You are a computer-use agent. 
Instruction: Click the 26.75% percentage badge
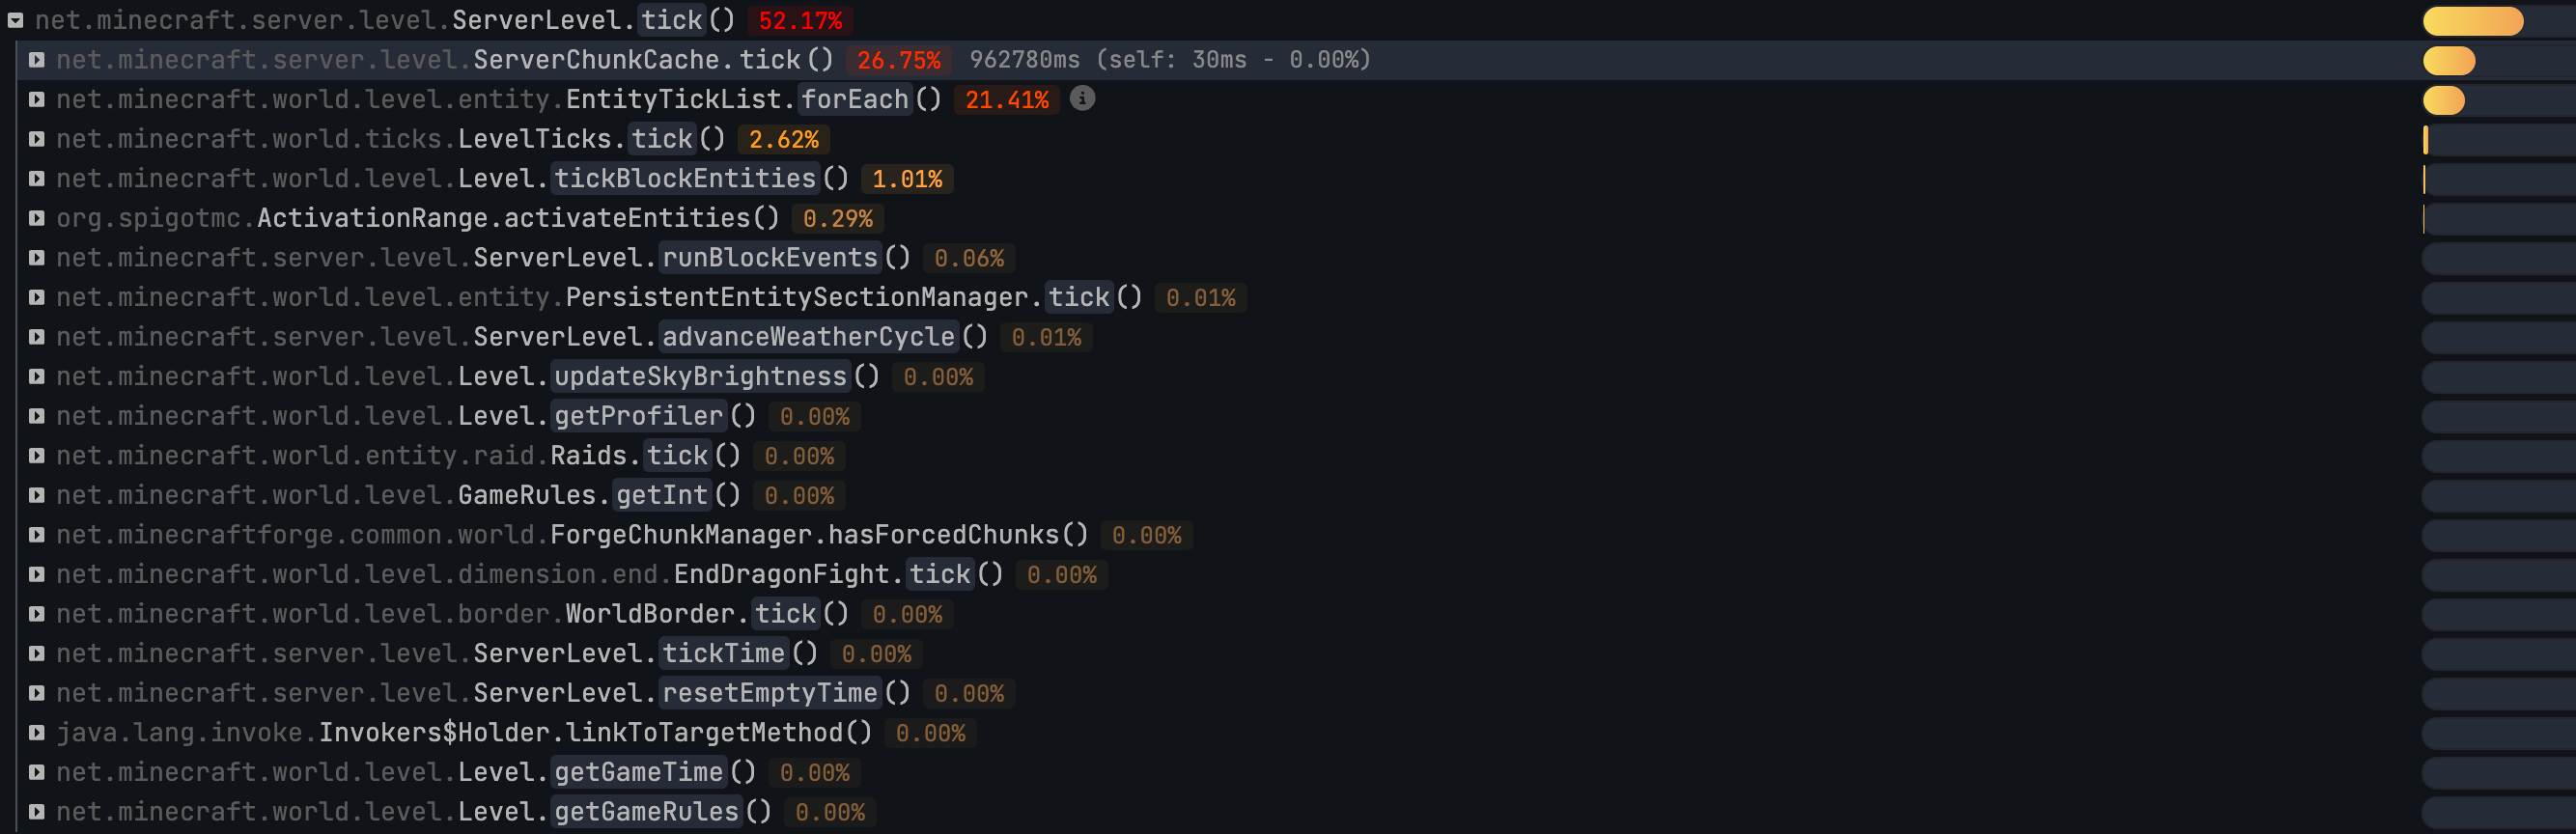(898, 60)
